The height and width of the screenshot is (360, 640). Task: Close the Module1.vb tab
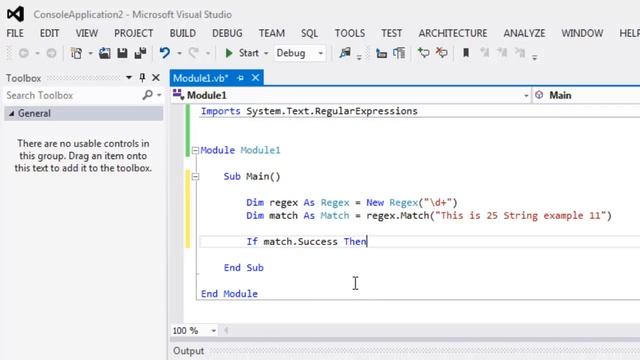tap(255, 78)
